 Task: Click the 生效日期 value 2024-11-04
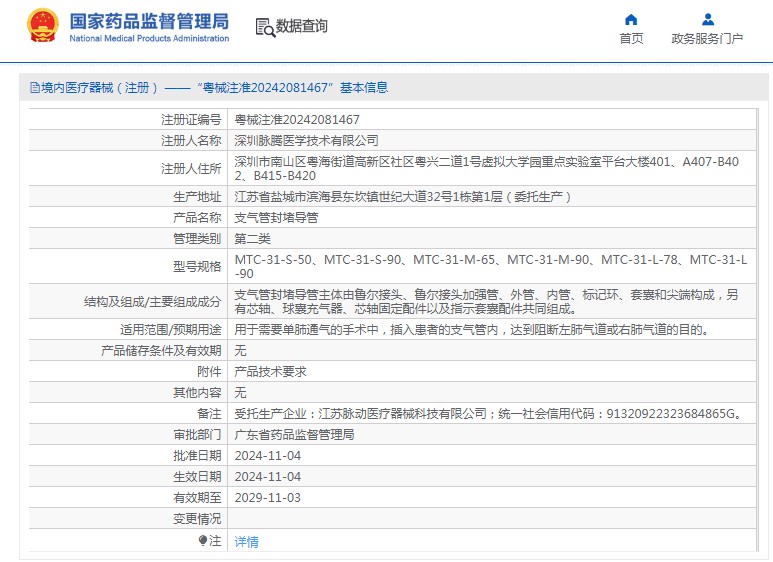pos(268,477)
